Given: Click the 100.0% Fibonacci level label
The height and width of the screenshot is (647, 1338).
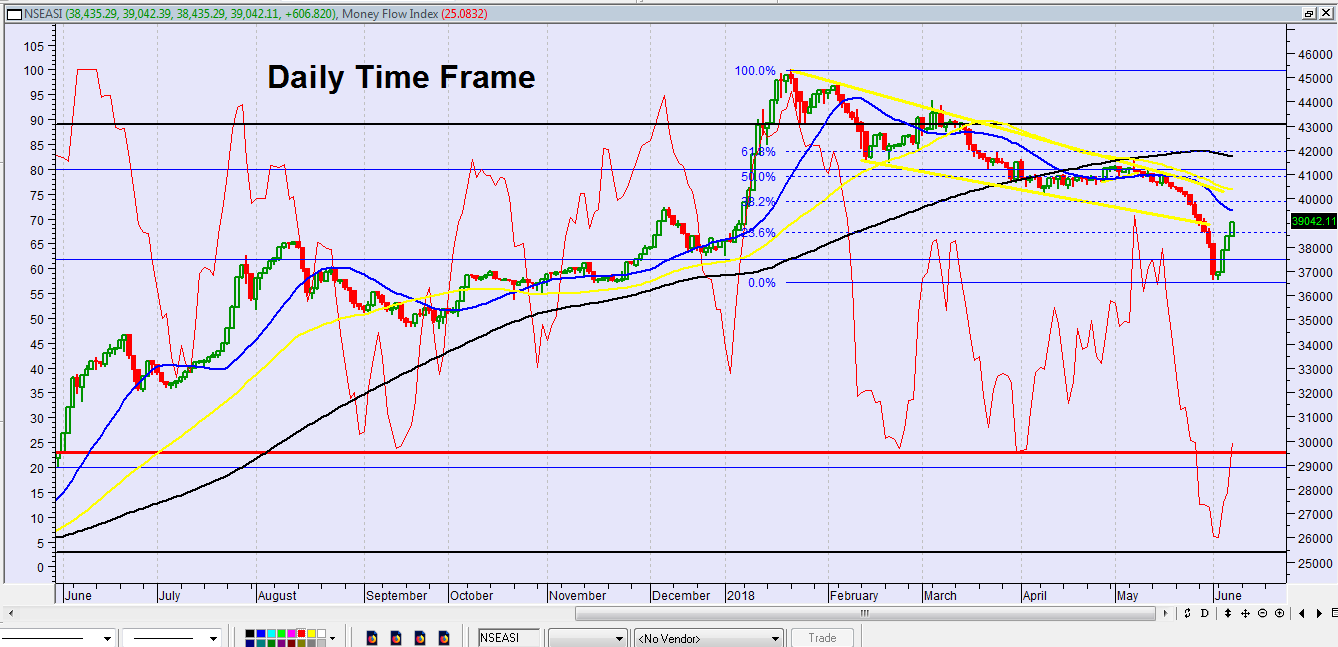Looking at the screenshot, I should pos(755,71).
